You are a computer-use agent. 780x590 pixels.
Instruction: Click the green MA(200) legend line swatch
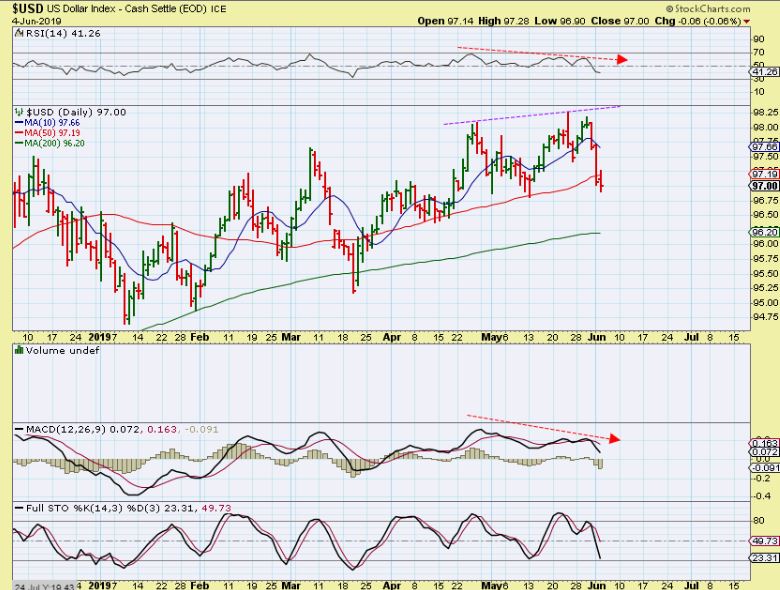(x=19, y=143)
